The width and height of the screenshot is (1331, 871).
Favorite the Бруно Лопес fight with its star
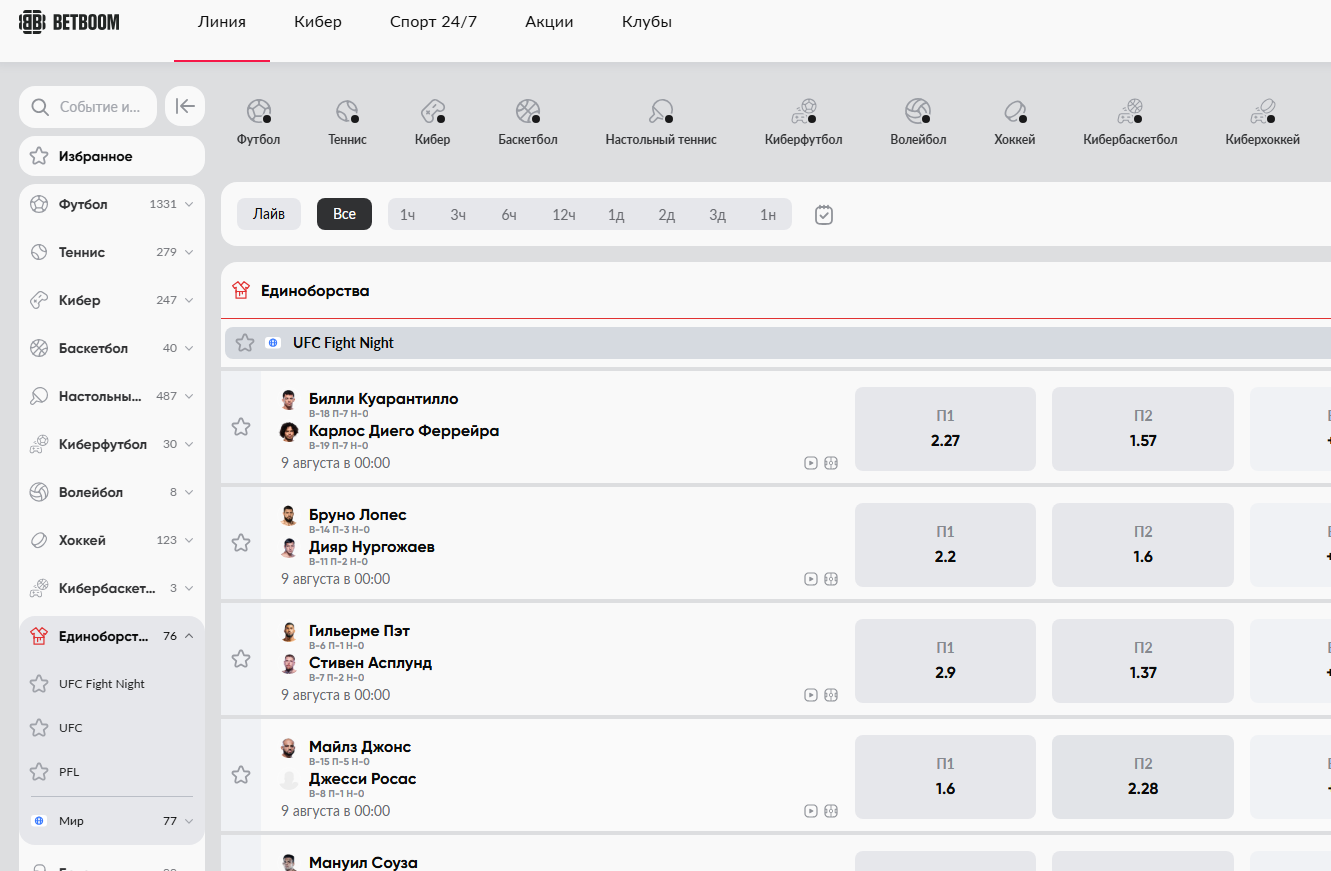point(241,543)
